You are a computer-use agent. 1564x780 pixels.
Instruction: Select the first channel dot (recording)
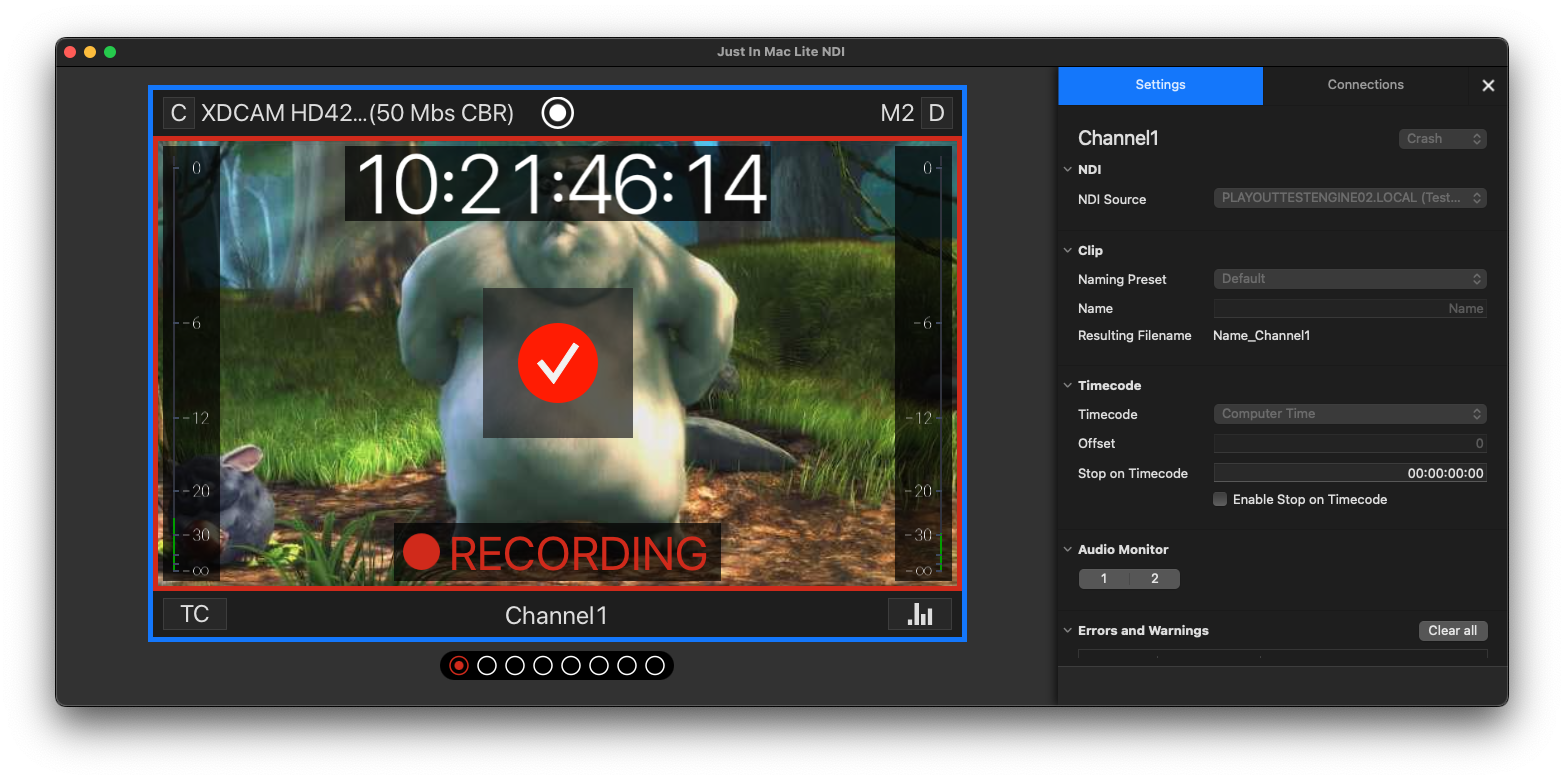point(459,665)
